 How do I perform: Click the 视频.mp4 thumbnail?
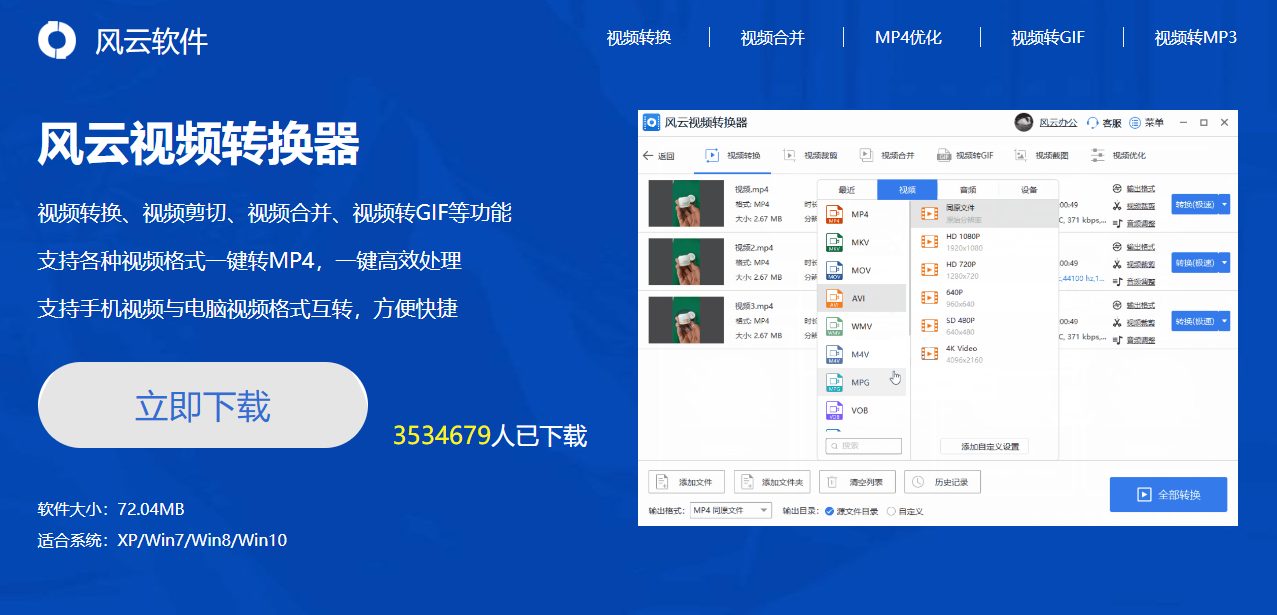point(686,203)
